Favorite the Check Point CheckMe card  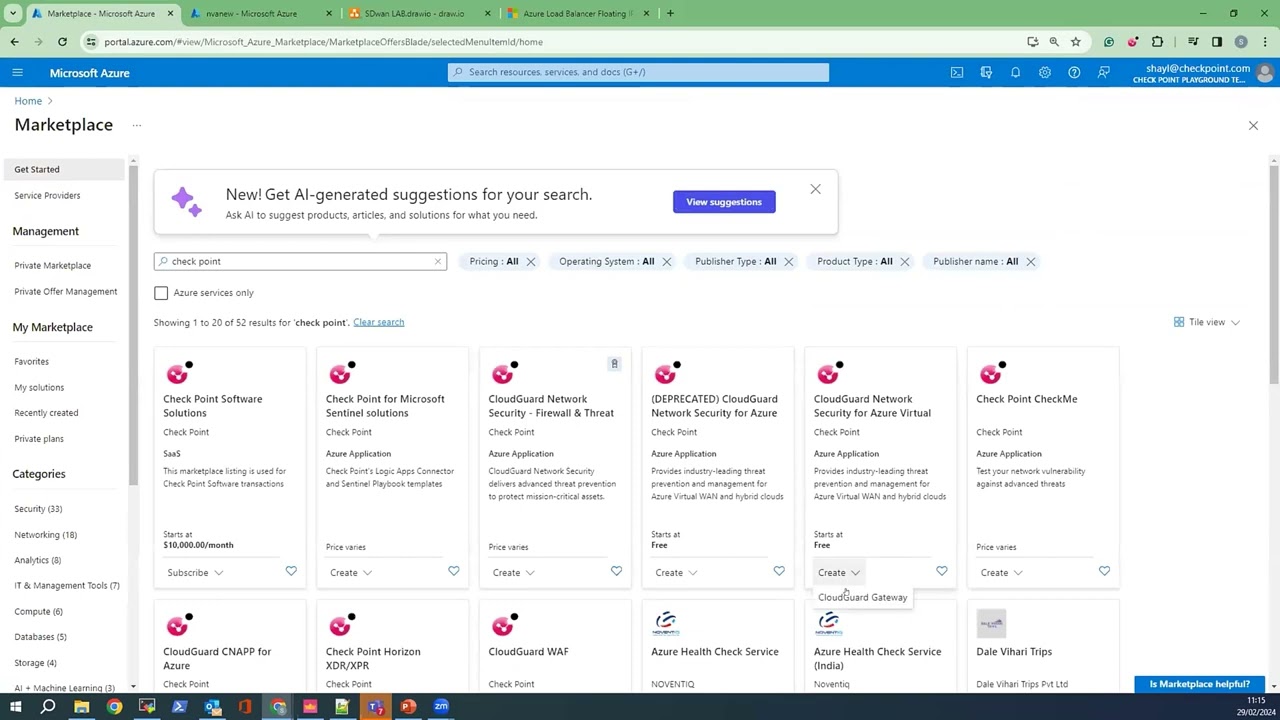coord(1104,571)
